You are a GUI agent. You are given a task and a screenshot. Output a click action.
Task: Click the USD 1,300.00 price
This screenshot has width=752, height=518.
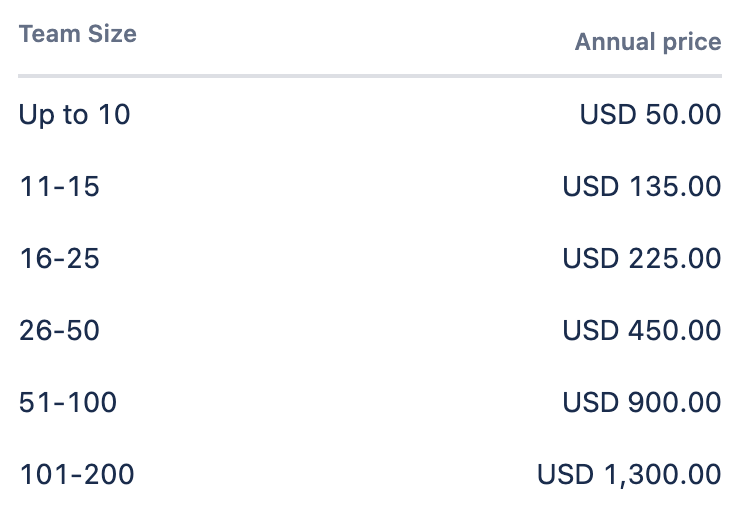coord(629,475)
